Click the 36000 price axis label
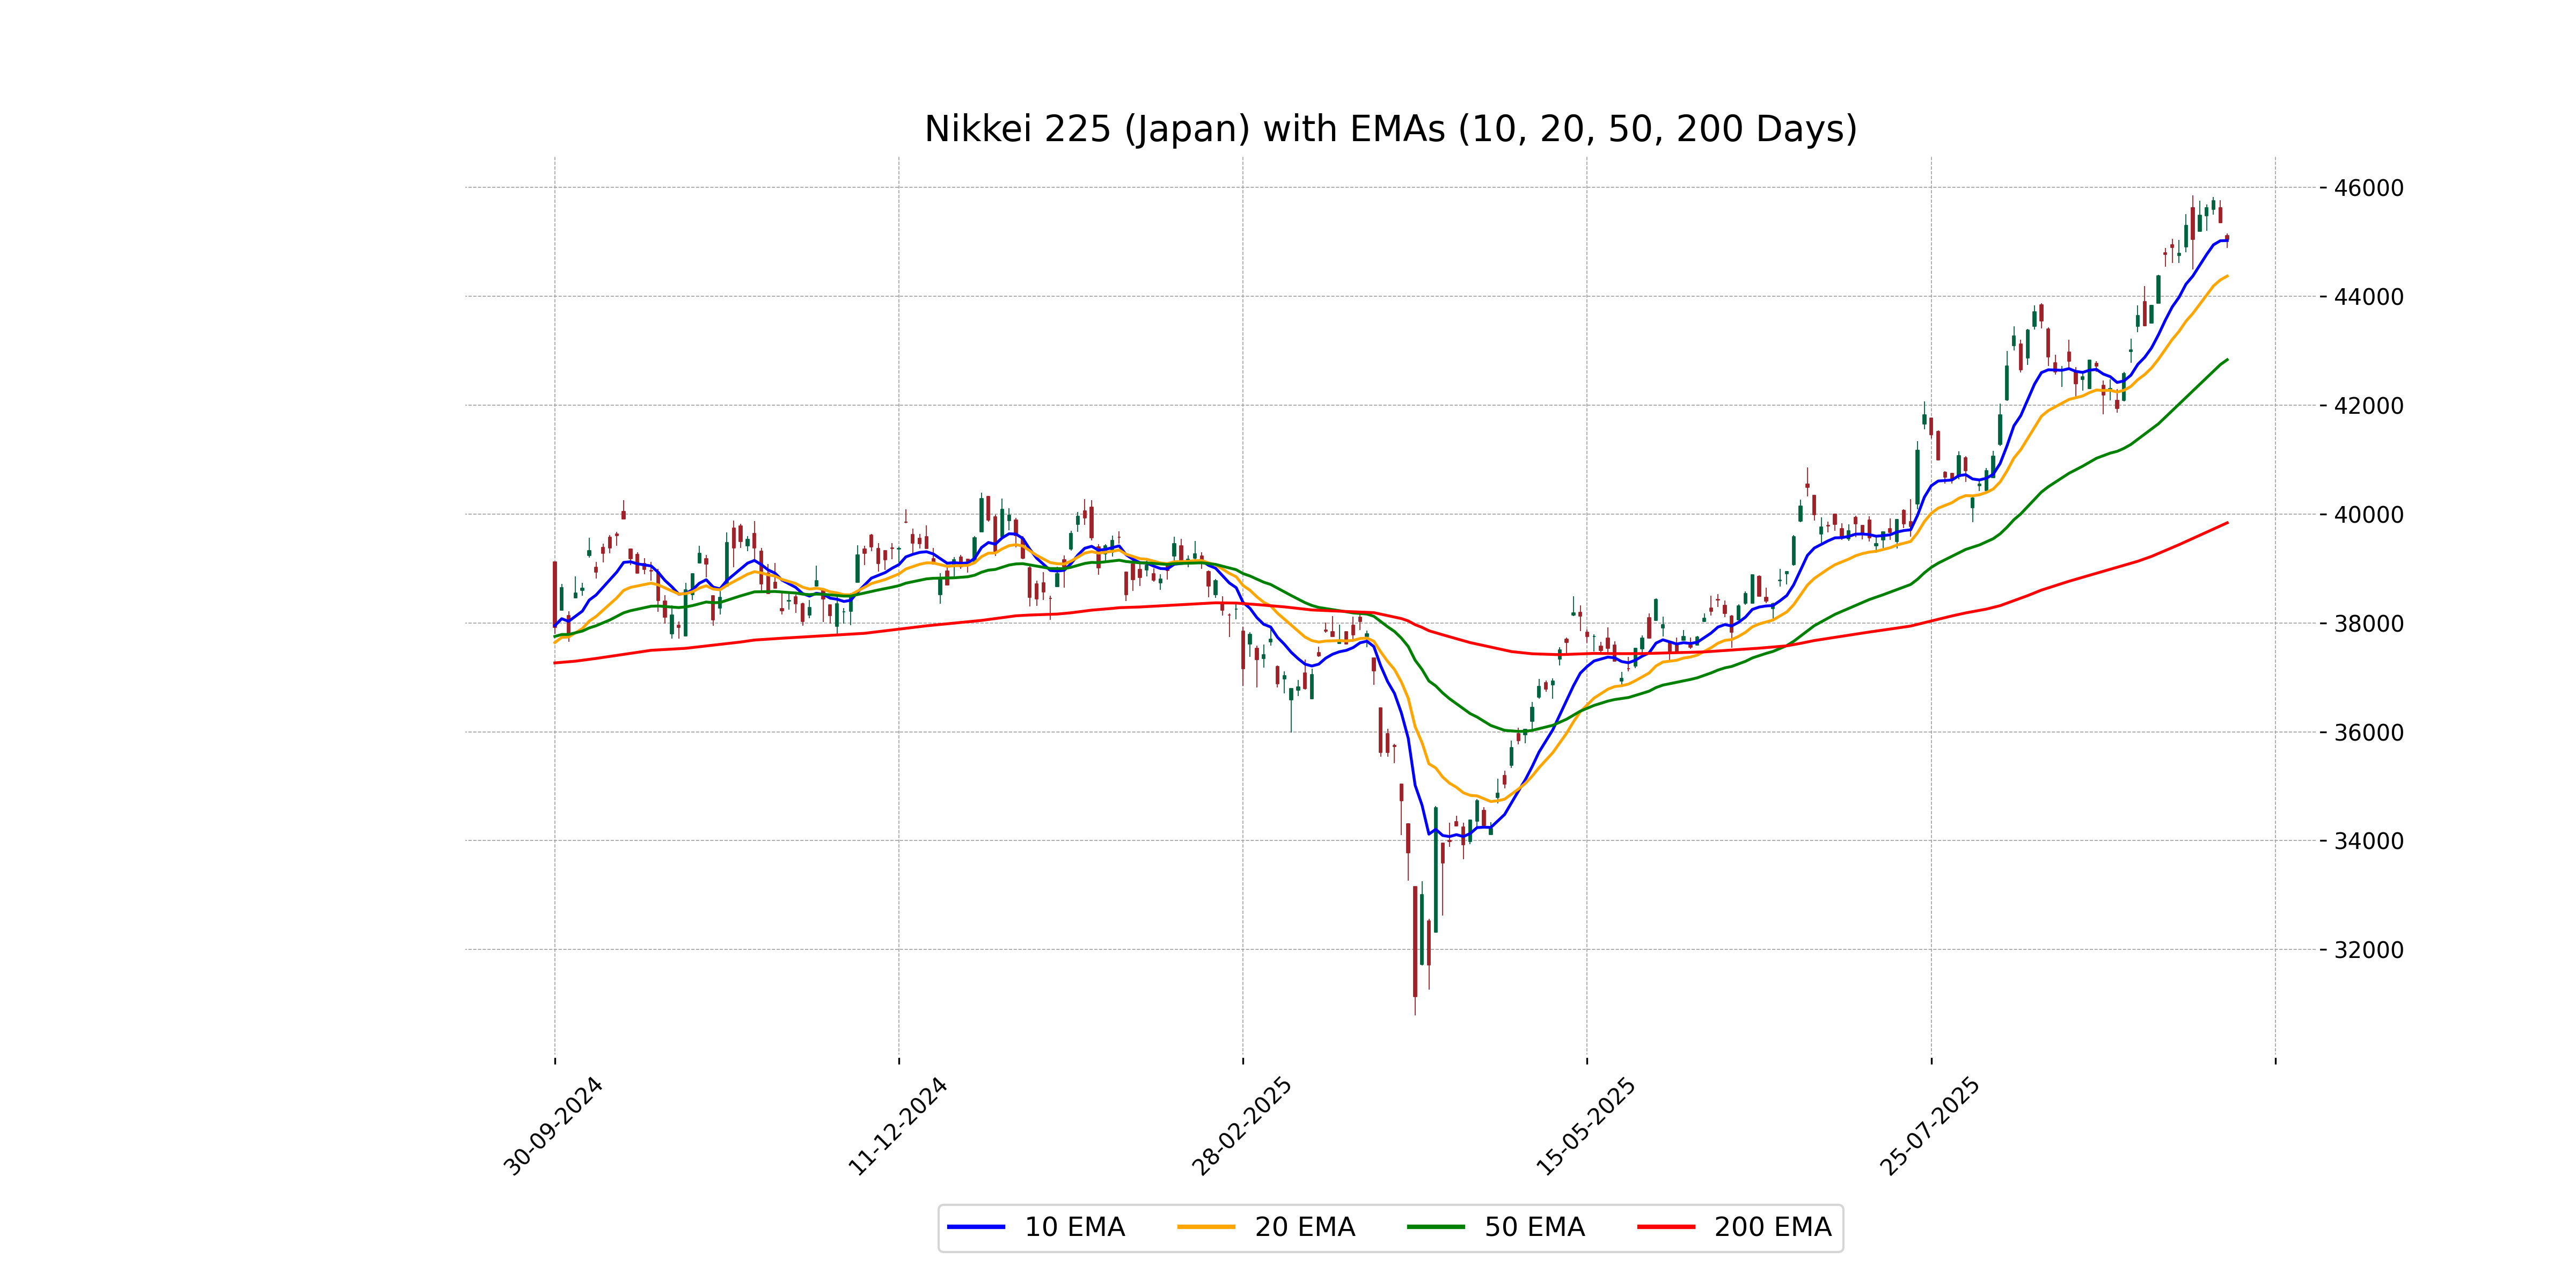The image size is (2576, 1288). click(x=2368, y=733)
